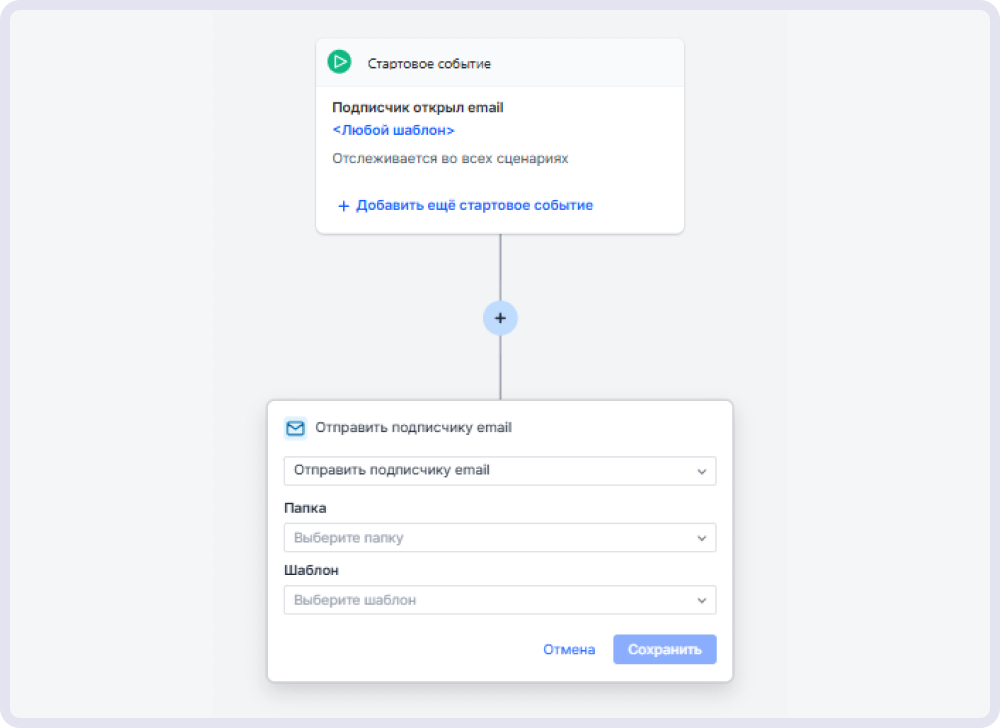Click the round plus button on connector

tap(500, 318)
